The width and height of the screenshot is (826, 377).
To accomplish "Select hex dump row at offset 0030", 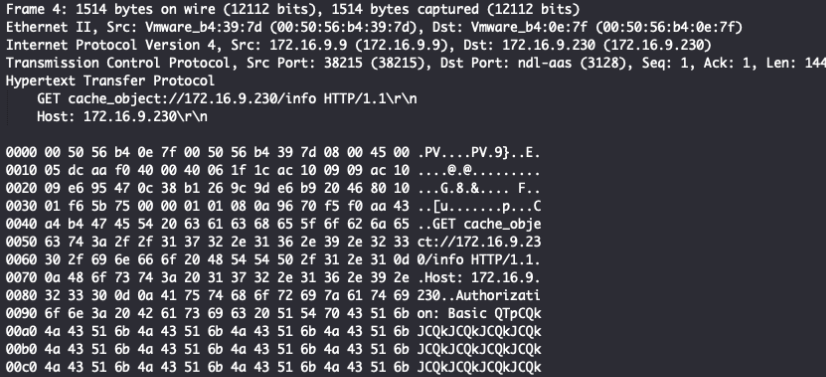I will click(x=273, y=207).
